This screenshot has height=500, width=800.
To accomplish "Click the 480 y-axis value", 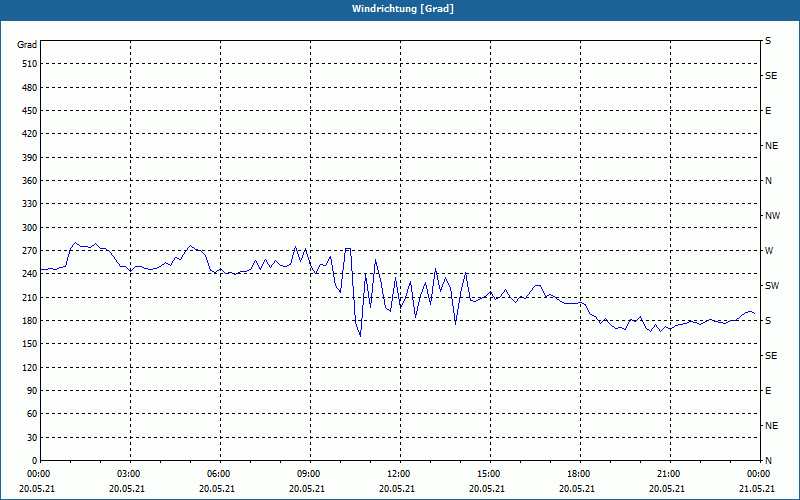I will pyautogui.click(x=29, y=88).
